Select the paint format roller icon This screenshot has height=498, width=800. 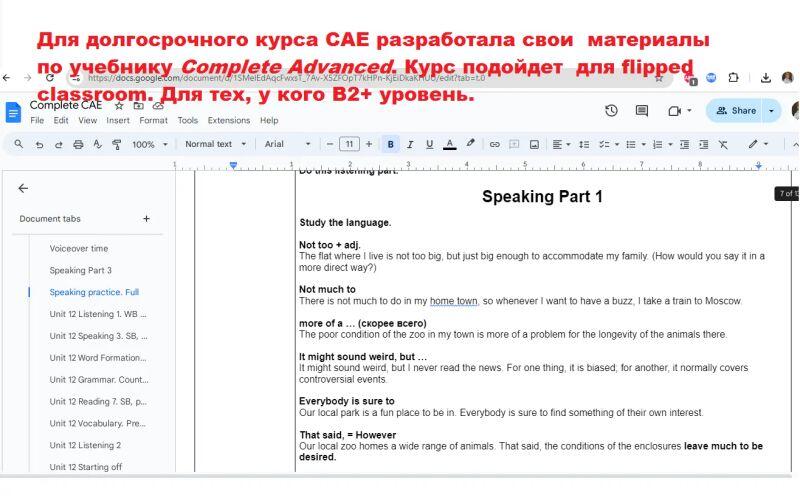117,144
